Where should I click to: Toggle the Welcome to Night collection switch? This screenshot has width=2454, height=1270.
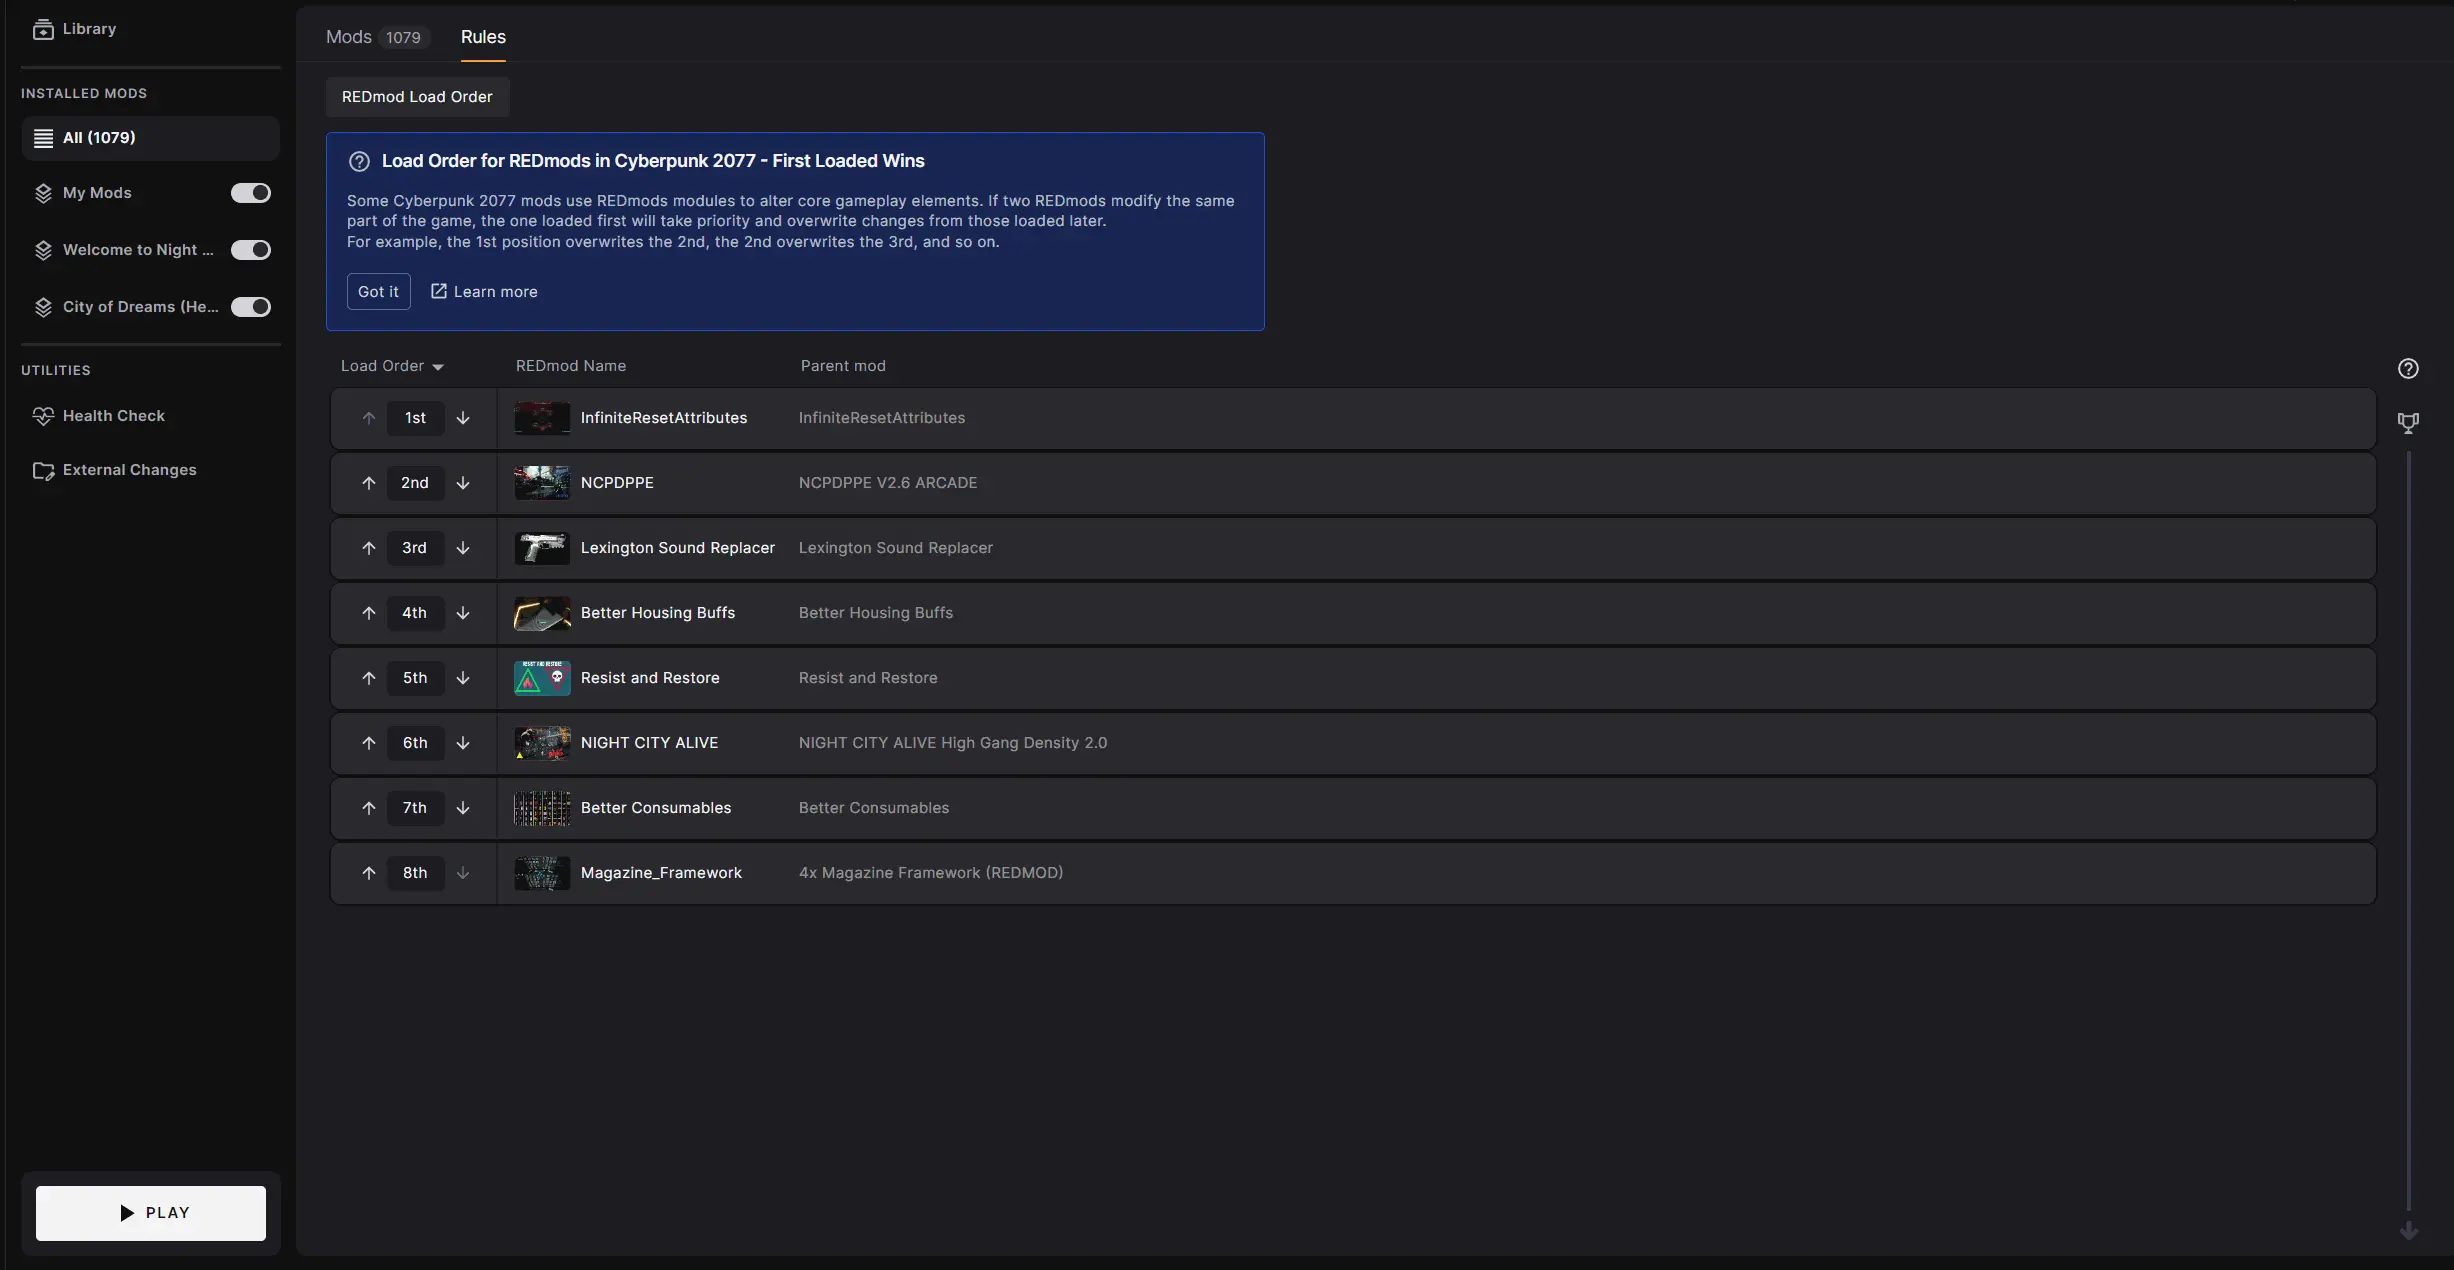coord(251,250)
